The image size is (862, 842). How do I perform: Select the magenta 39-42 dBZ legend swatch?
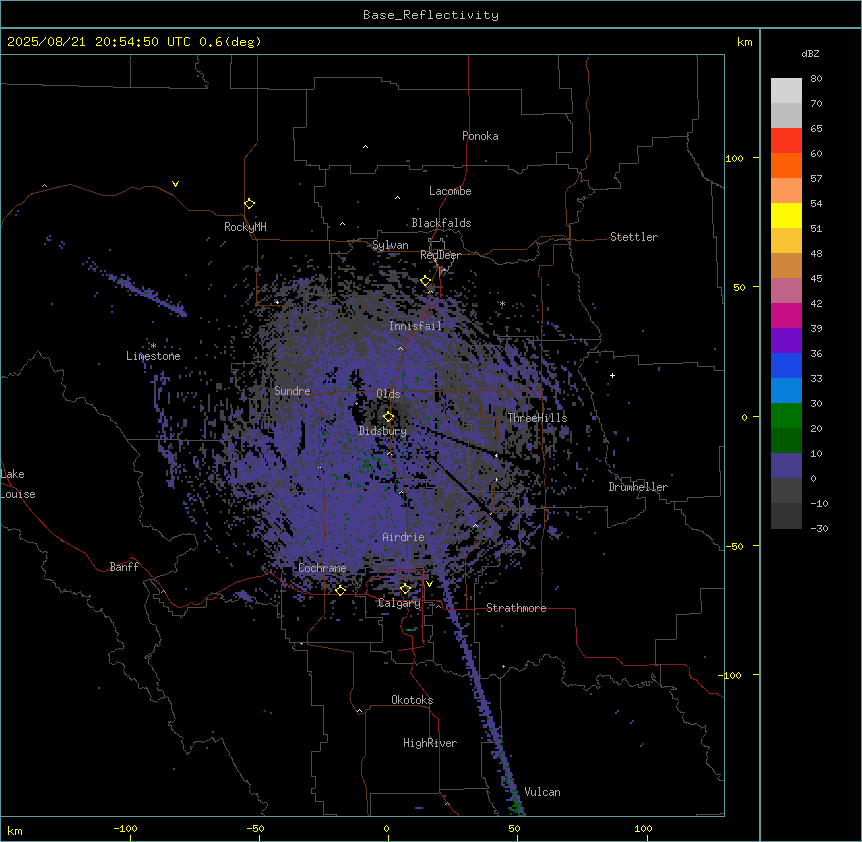coord(786,315)
